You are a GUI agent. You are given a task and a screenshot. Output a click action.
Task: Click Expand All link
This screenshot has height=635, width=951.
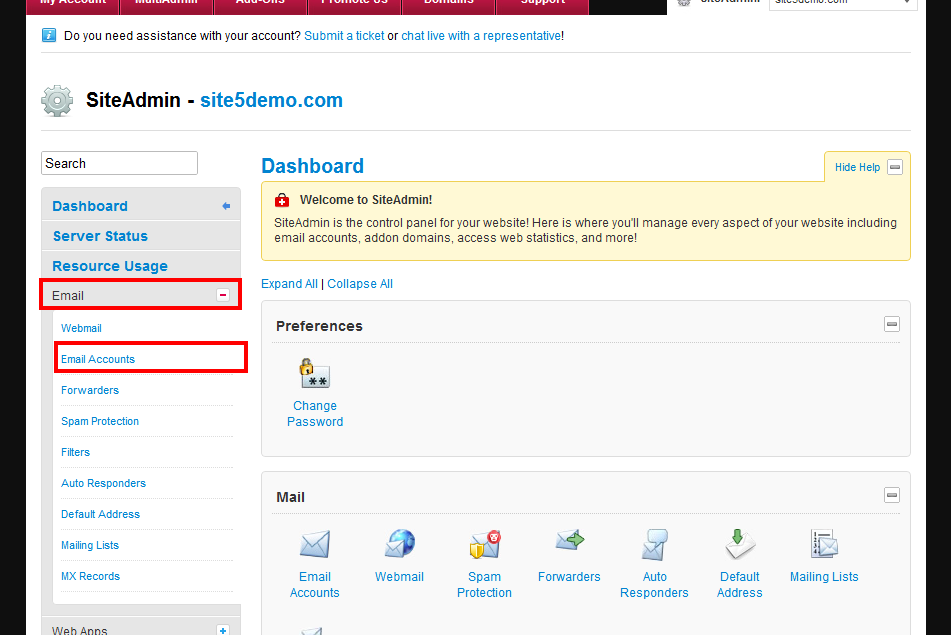289,284
